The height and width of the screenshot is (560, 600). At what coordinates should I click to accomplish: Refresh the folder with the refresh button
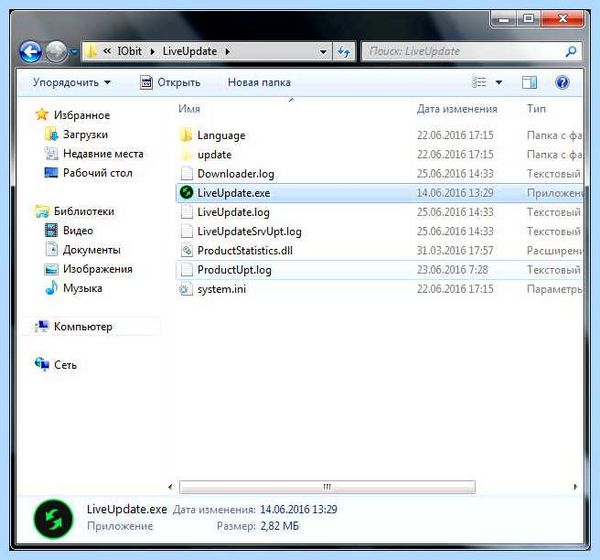344,52
